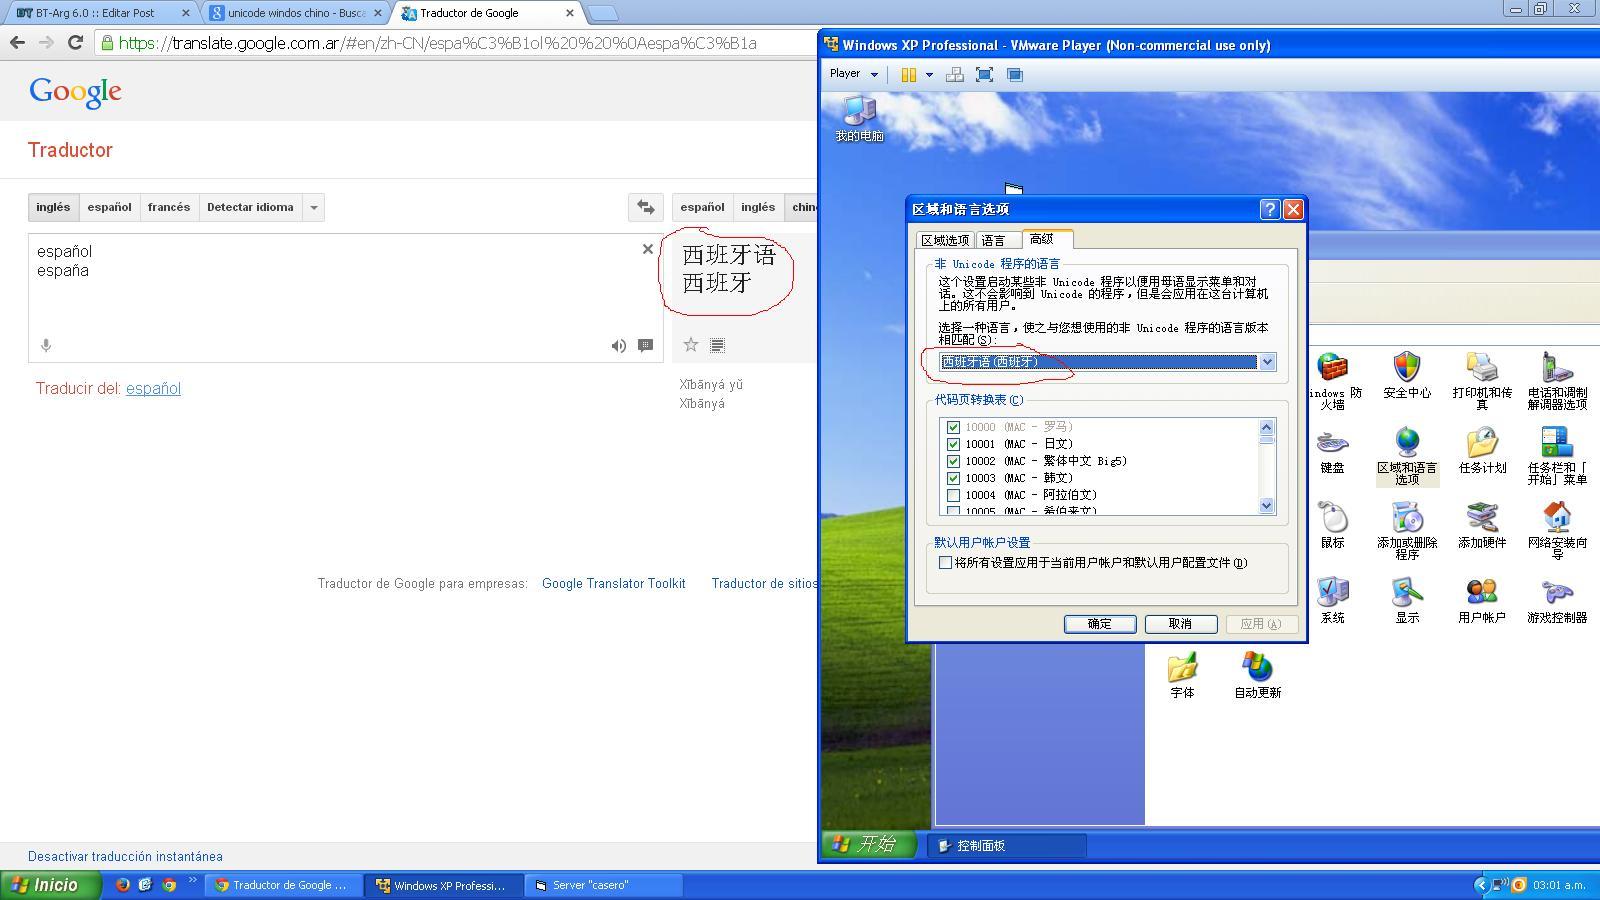Screen dimensions: 1600x900
Task: Expand more source languages dropdown arrow
Action: (x=314, y=207)
